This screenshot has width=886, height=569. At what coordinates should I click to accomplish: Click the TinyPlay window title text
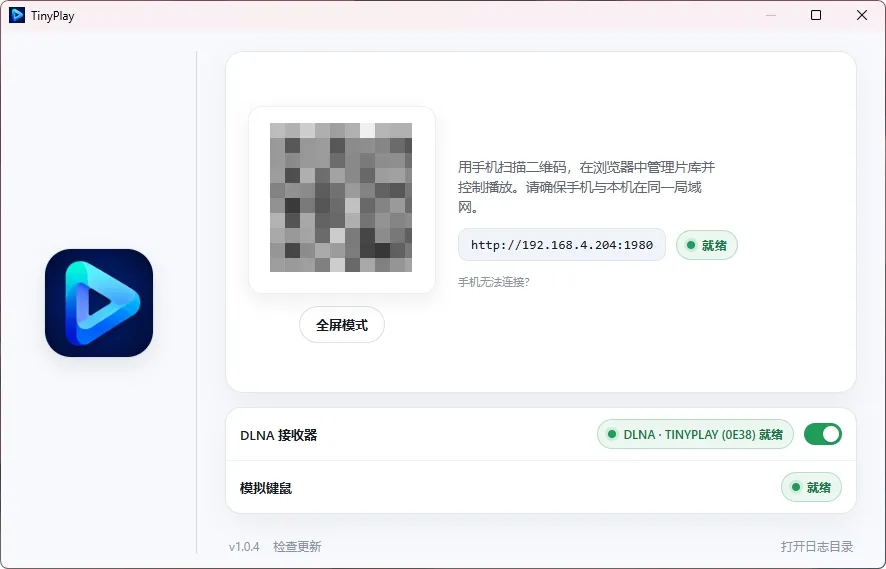point(53,16)
